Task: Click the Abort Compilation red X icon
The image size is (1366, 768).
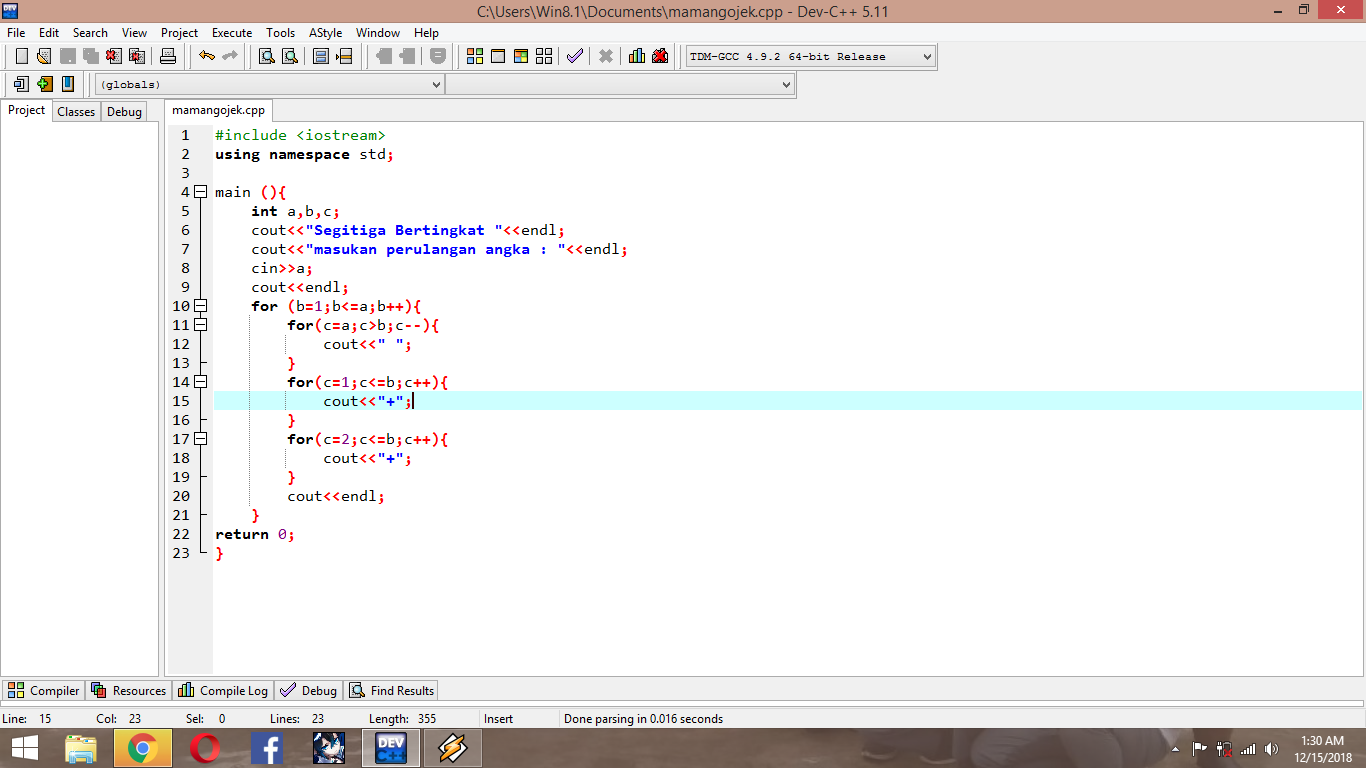Action: point(605,56)
